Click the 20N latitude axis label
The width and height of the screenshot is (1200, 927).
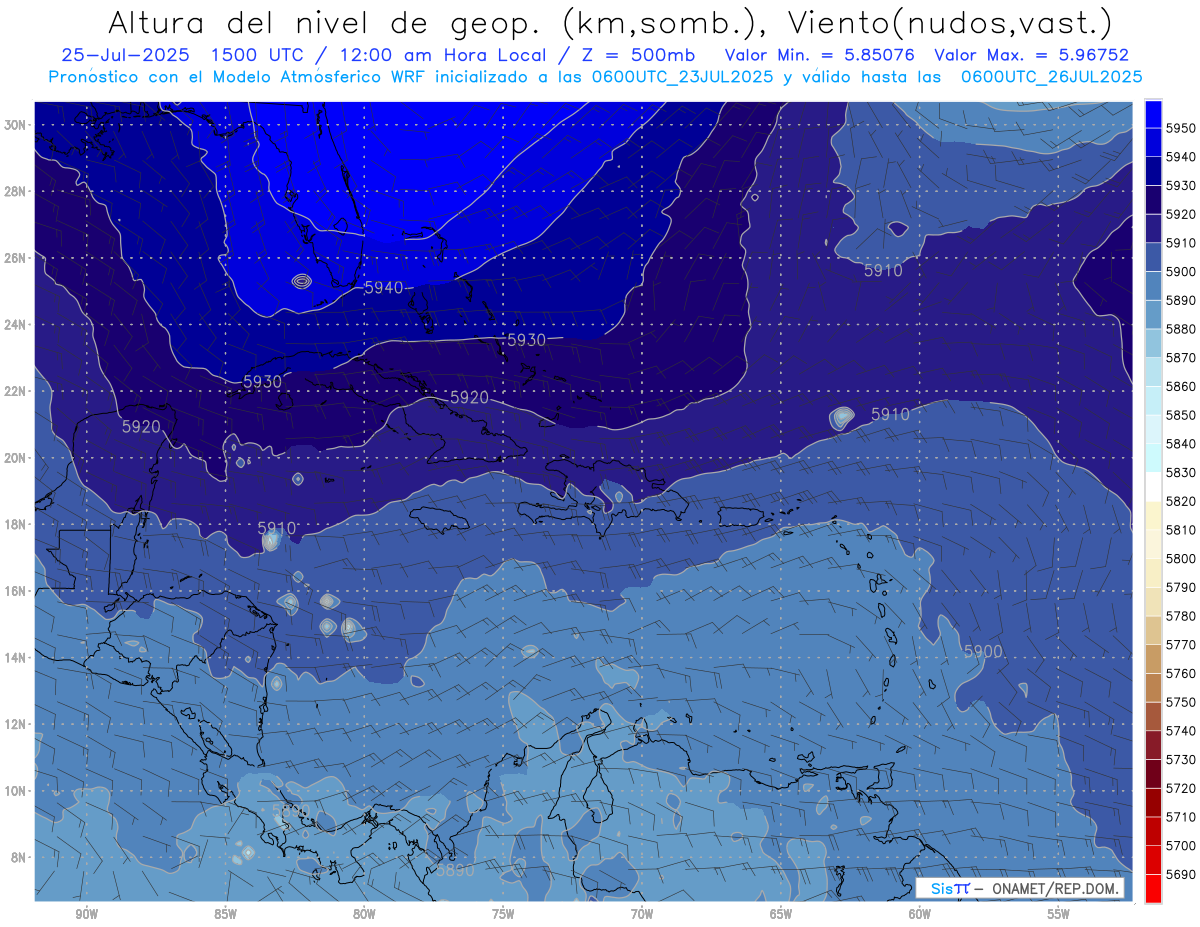16,458
